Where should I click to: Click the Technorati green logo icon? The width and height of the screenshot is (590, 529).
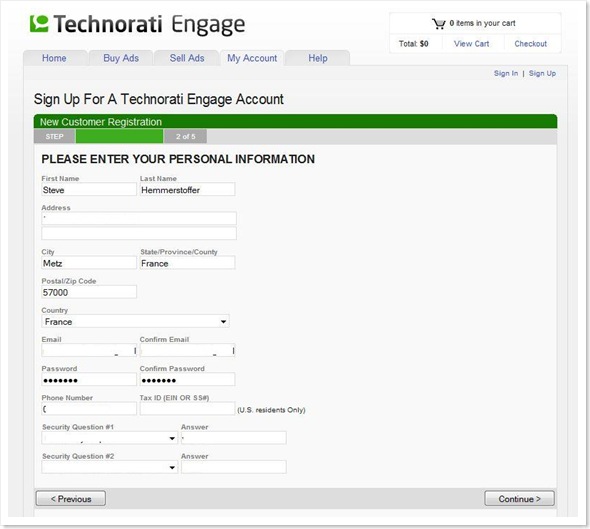click(39, 24)
